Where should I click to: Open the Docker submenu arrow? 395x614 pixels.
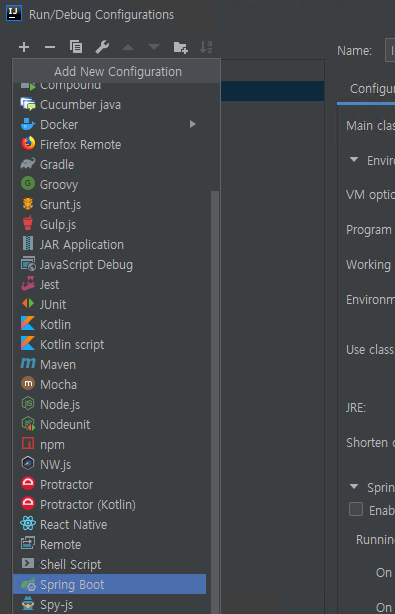pyautogui.click(x=192, y=124)
